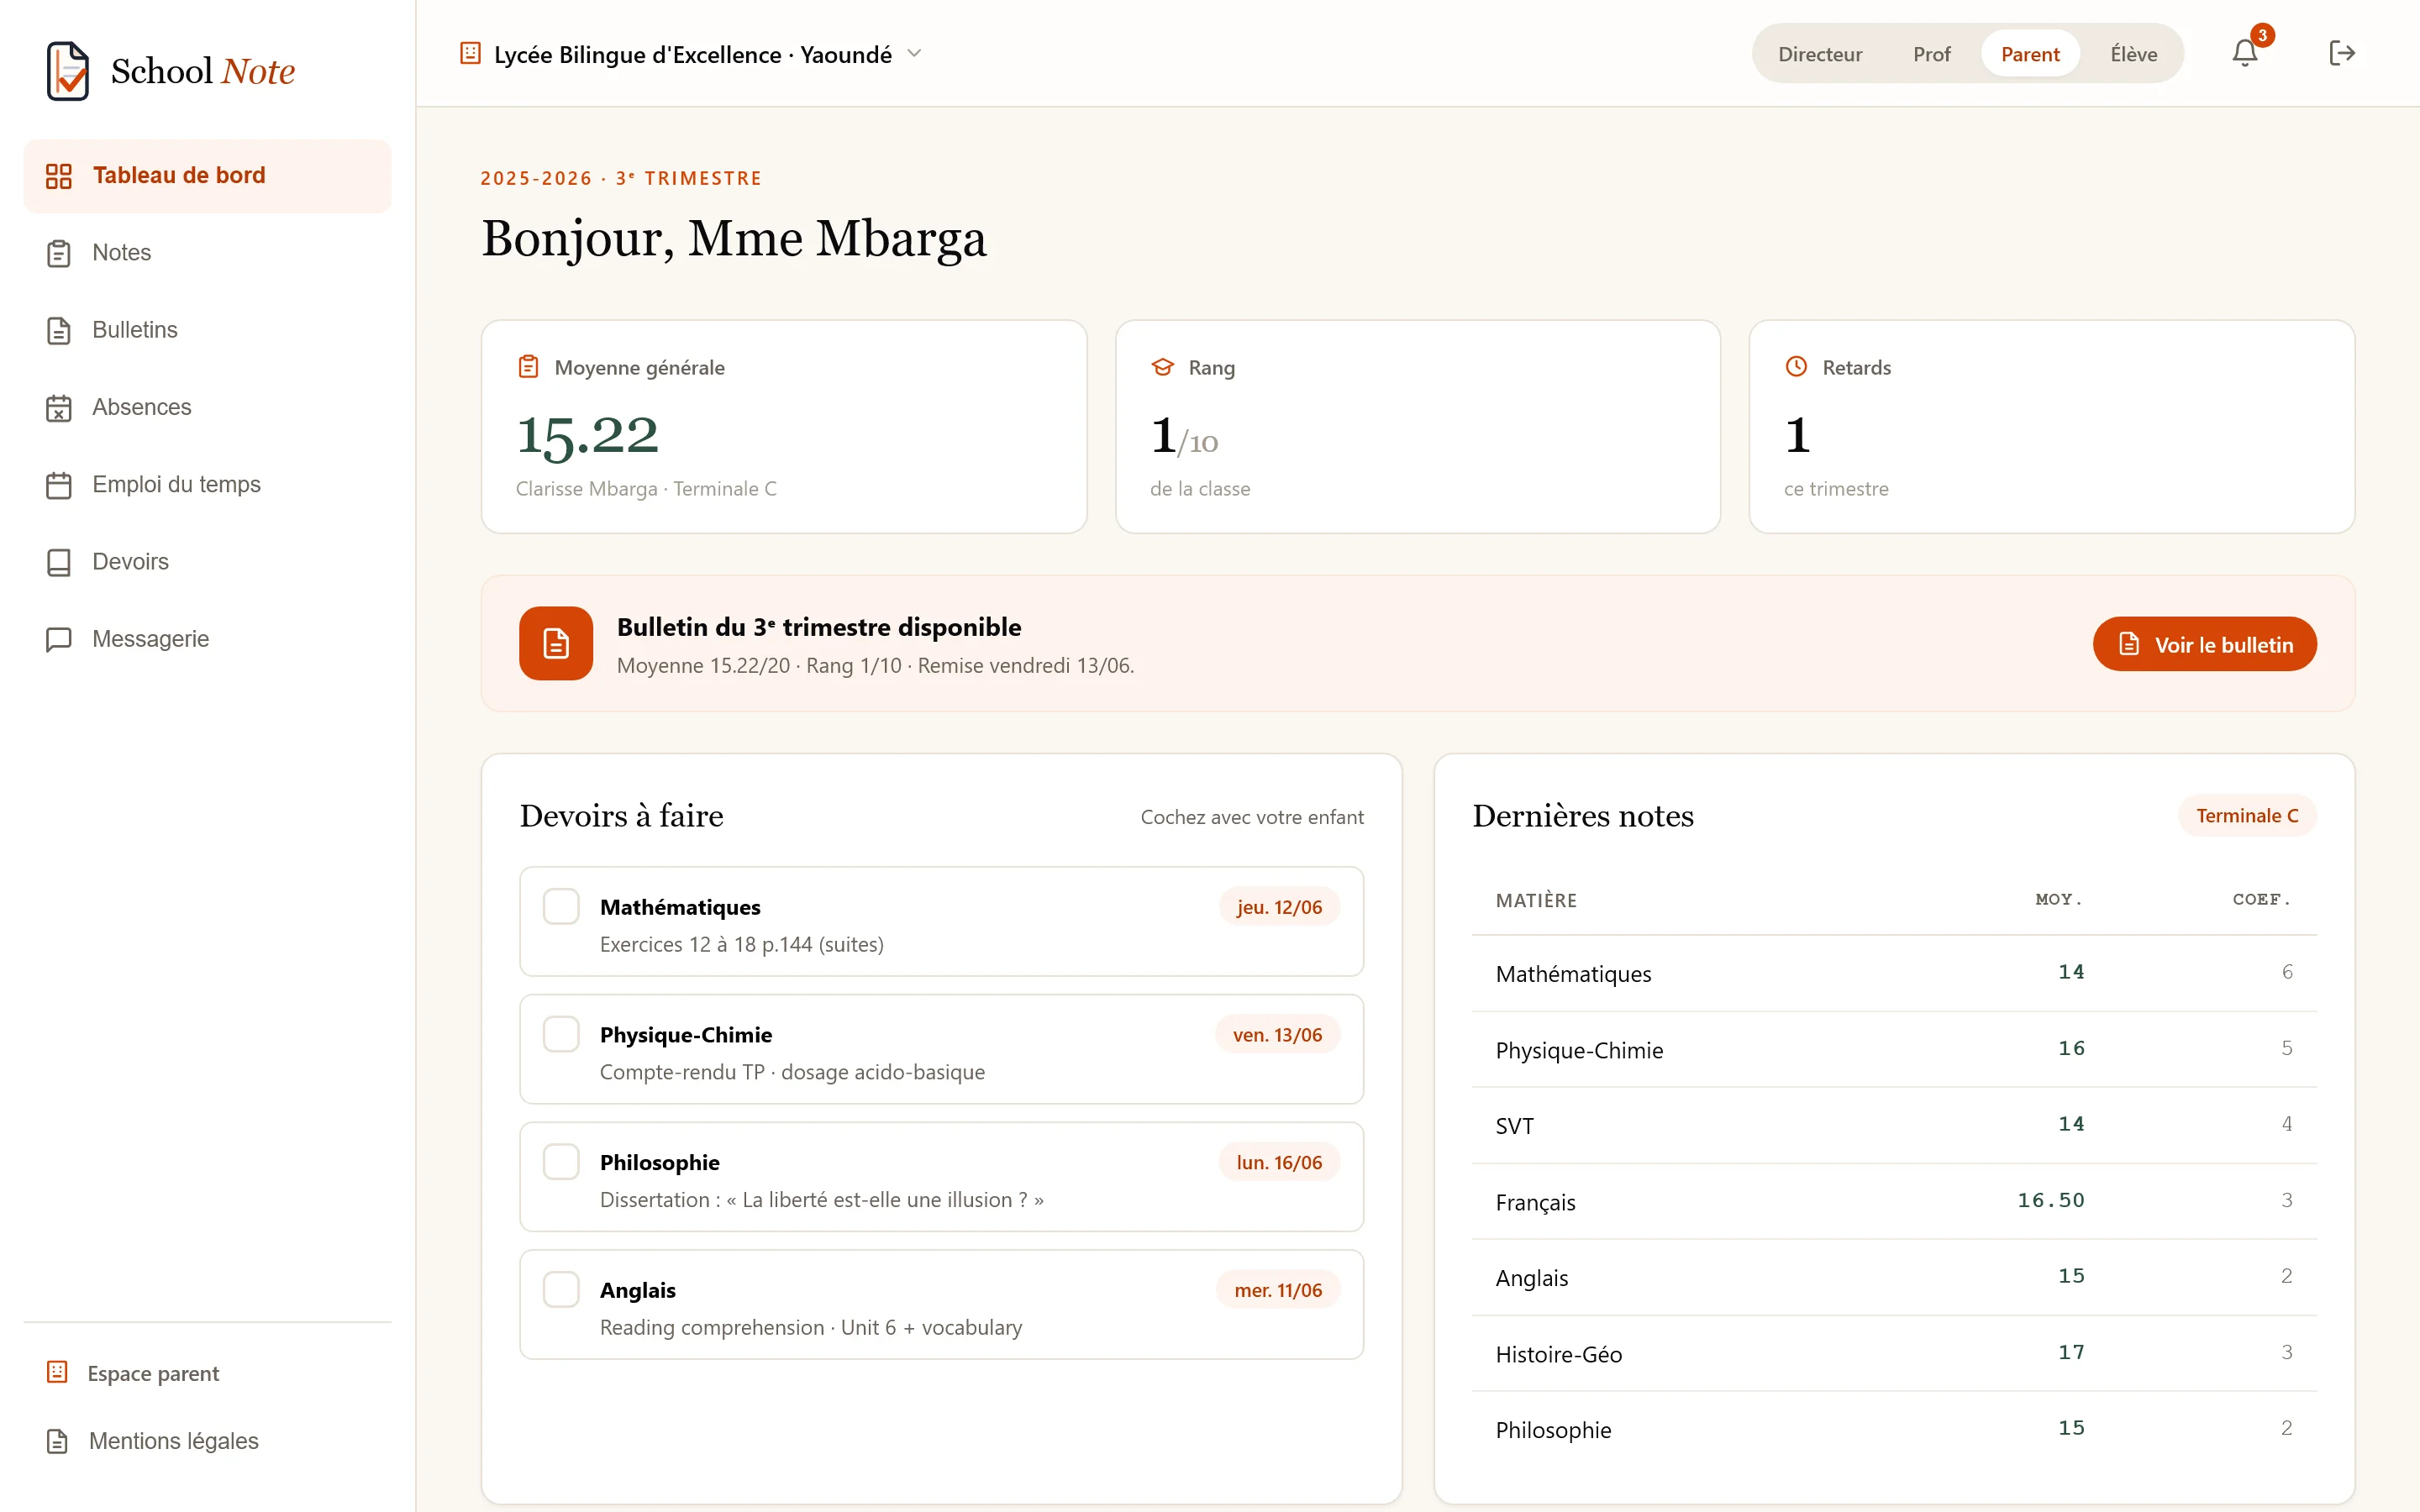The image size is (2420, 1512).
Task: Switch to the Élève role tab
Action: [2133, 54]
